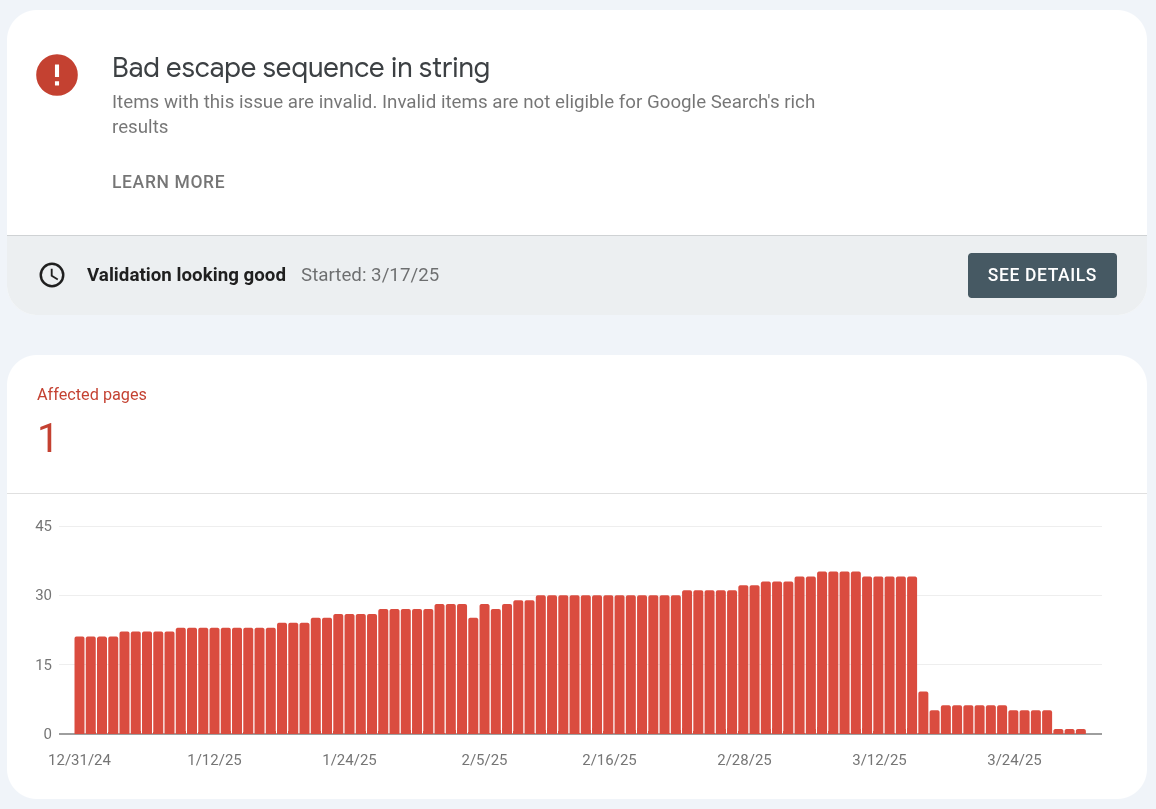Viewport: 1156px width, 809px height.
Task: Click the 'Bad escape sequence in string' heading
Action: pos(301,68)
